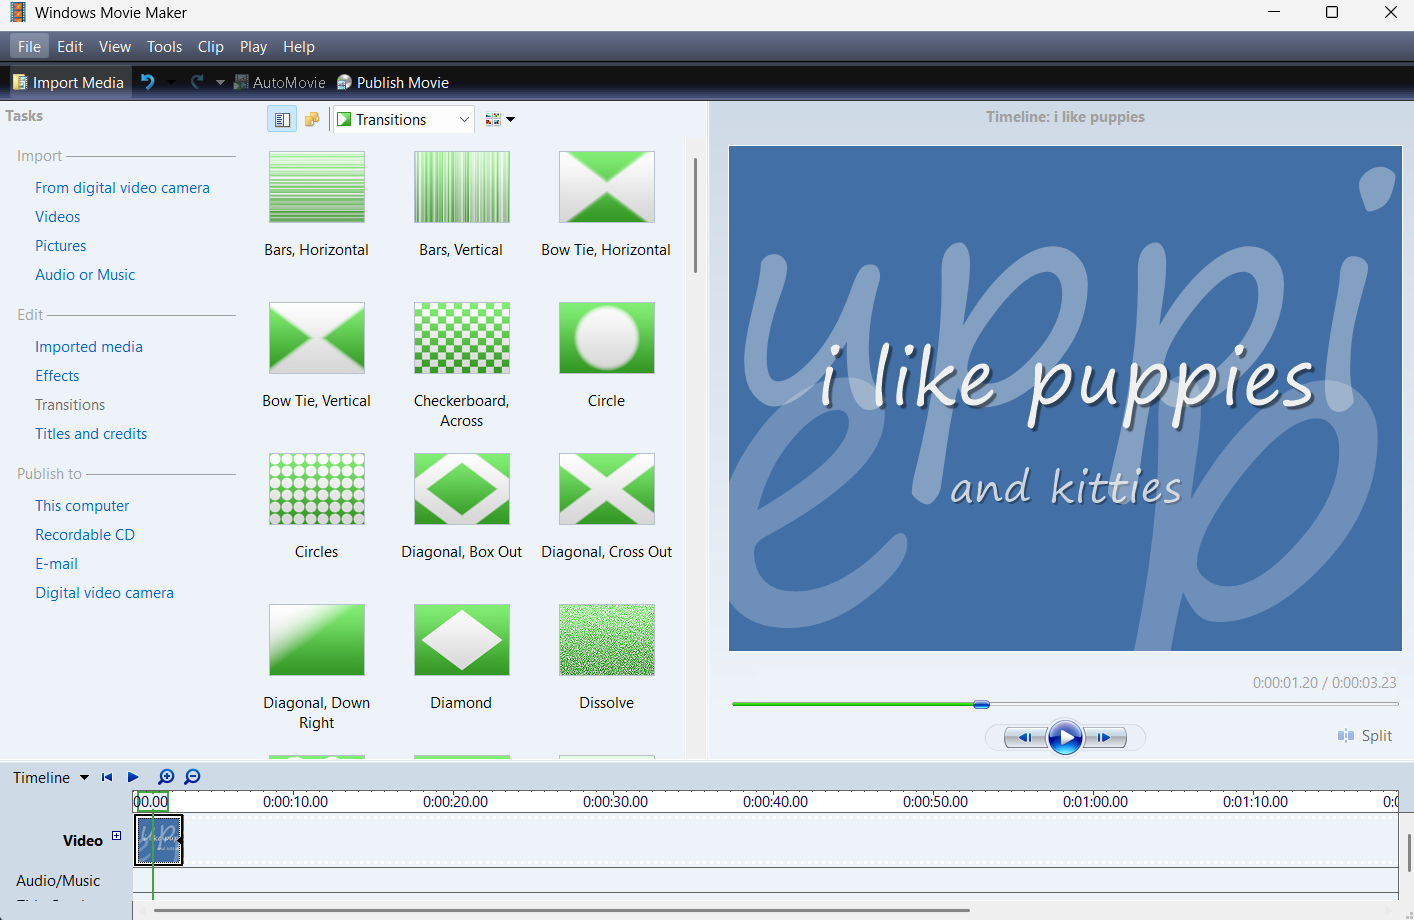
Task: Click the timeline horizontal scrollbar
Action: (560, 911)
